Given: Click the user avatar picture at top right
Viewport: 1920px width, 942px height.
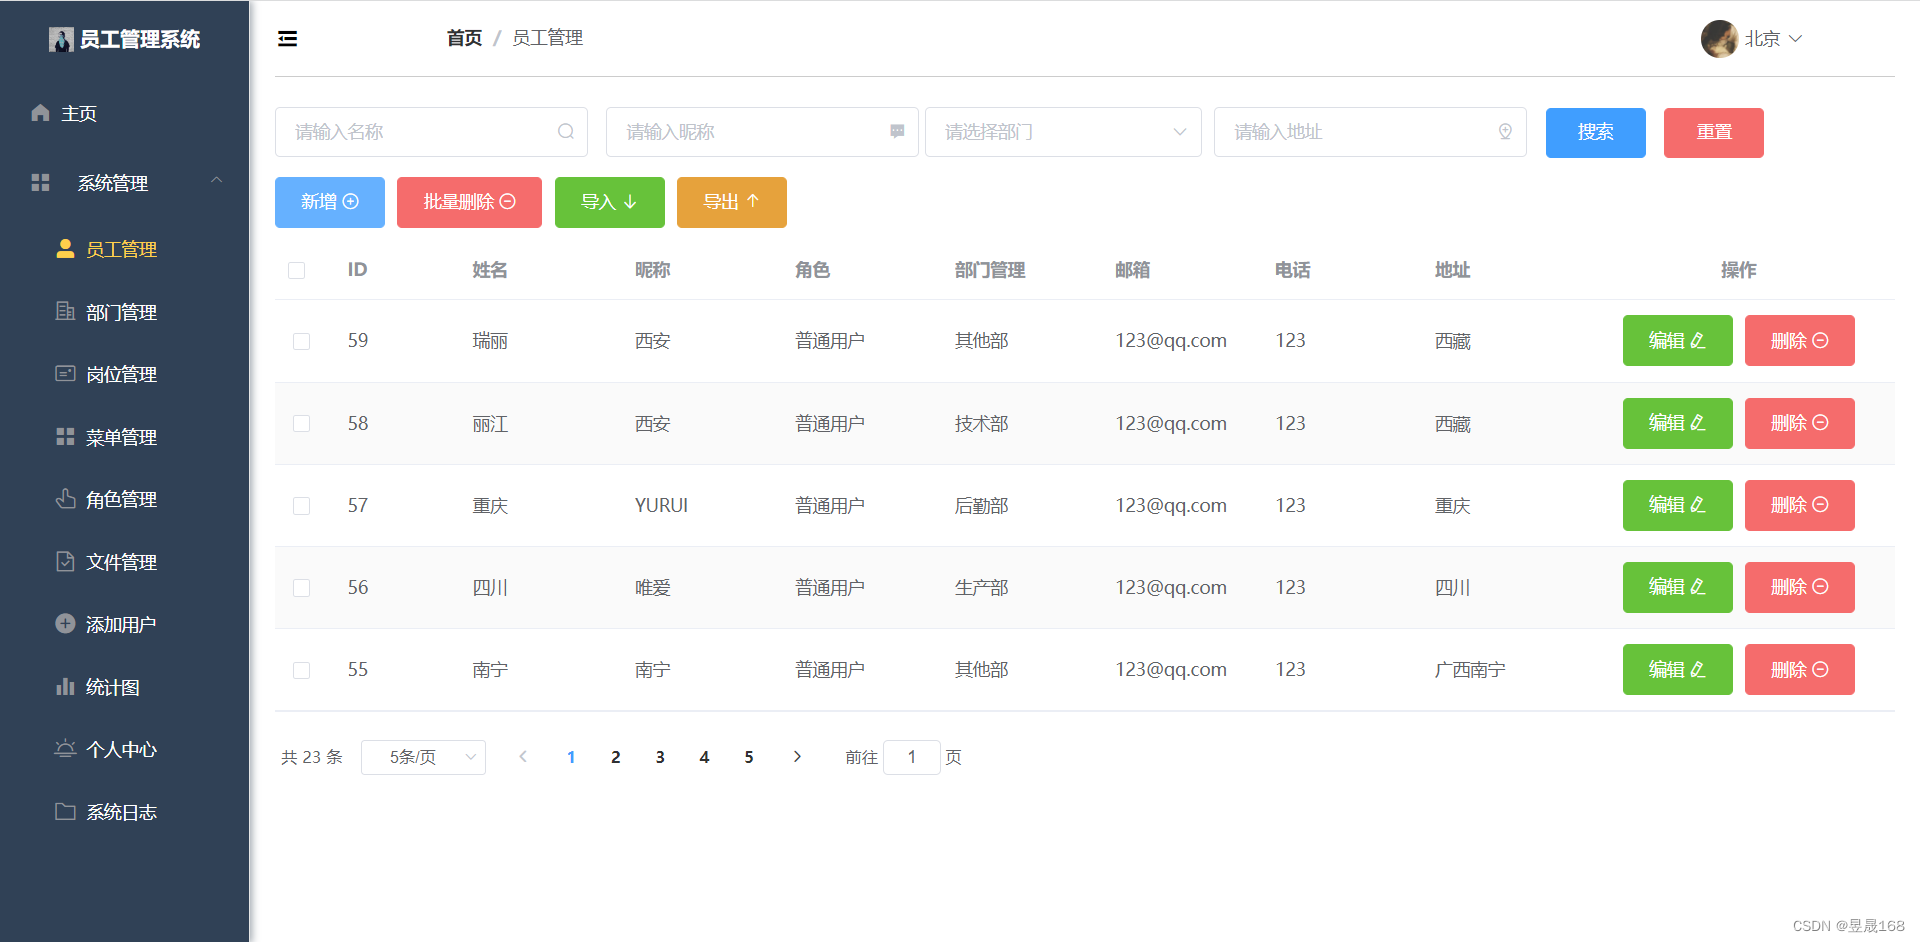Looking at the screenshot, I should click(1720, 39).
